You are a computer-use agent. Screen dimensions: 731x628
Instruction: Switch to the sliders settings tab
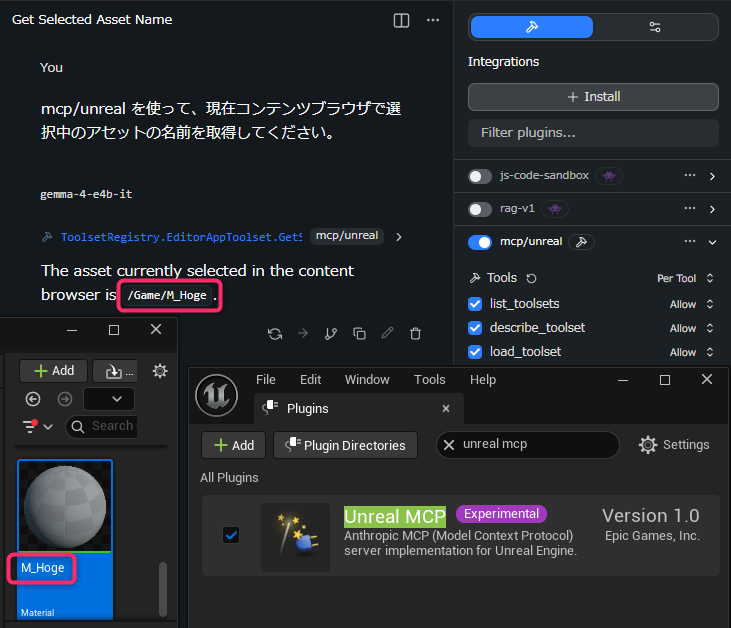(x=655, y=27)
